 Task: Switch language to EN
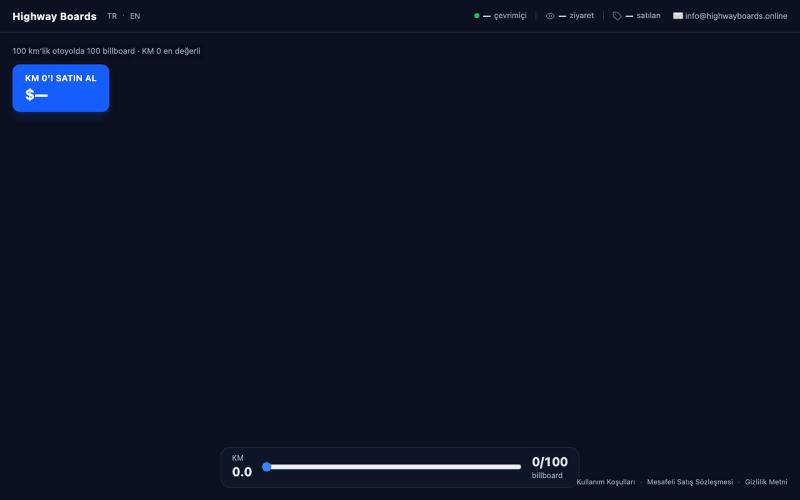(x=135, y=16)
